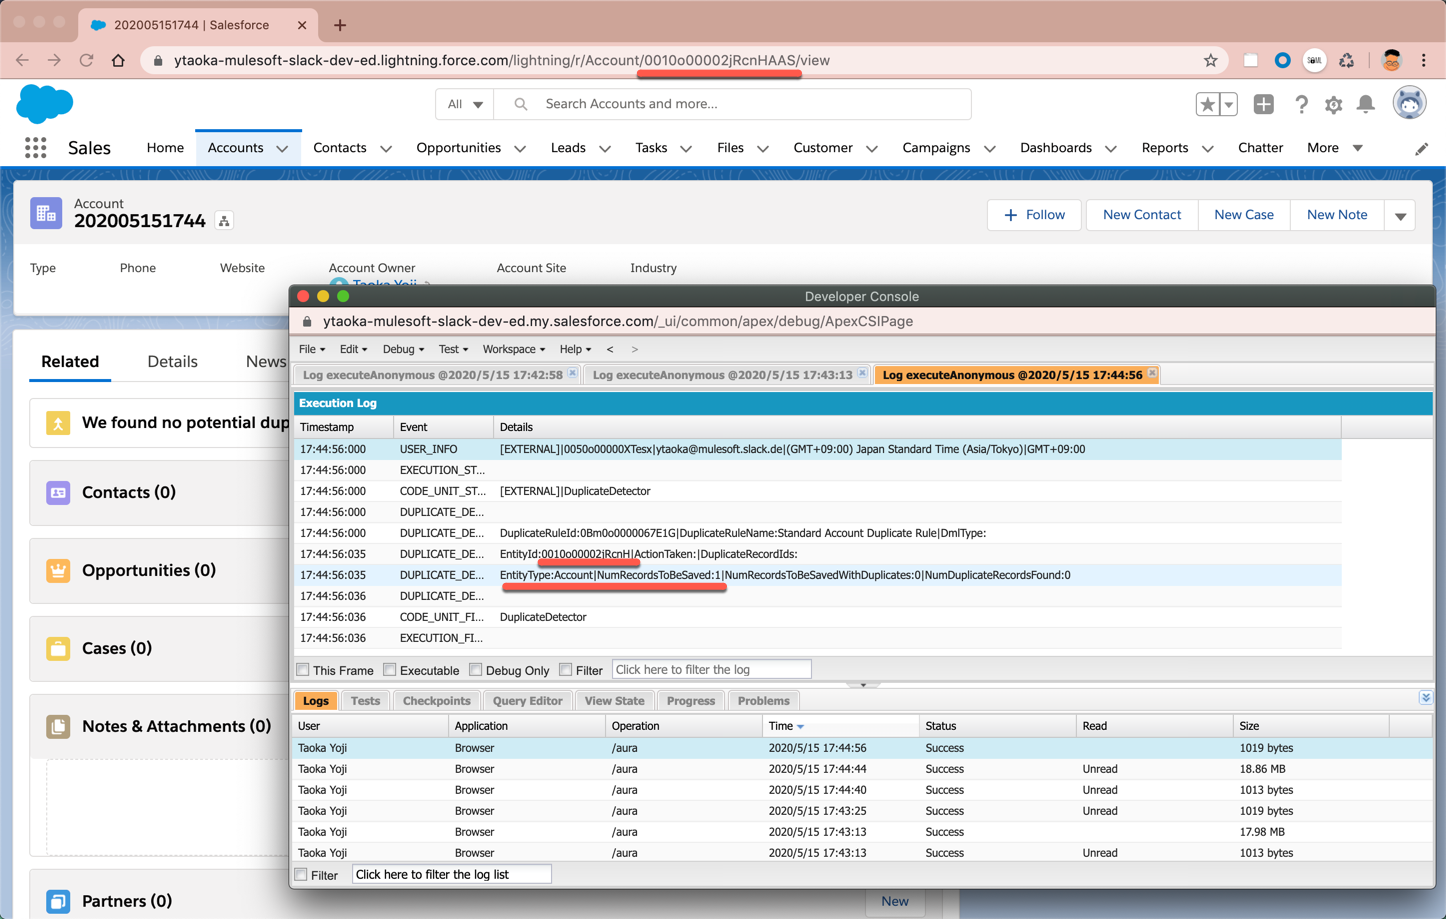Click the Salesforce setup gear icon
Screen dimensions: 1446x919
1333,104
